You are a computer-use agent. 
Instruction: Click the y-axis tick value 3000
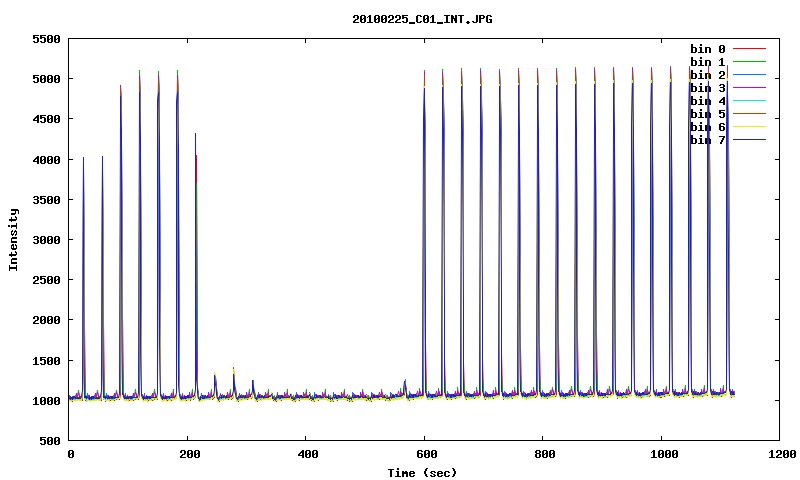coord(46,240)
